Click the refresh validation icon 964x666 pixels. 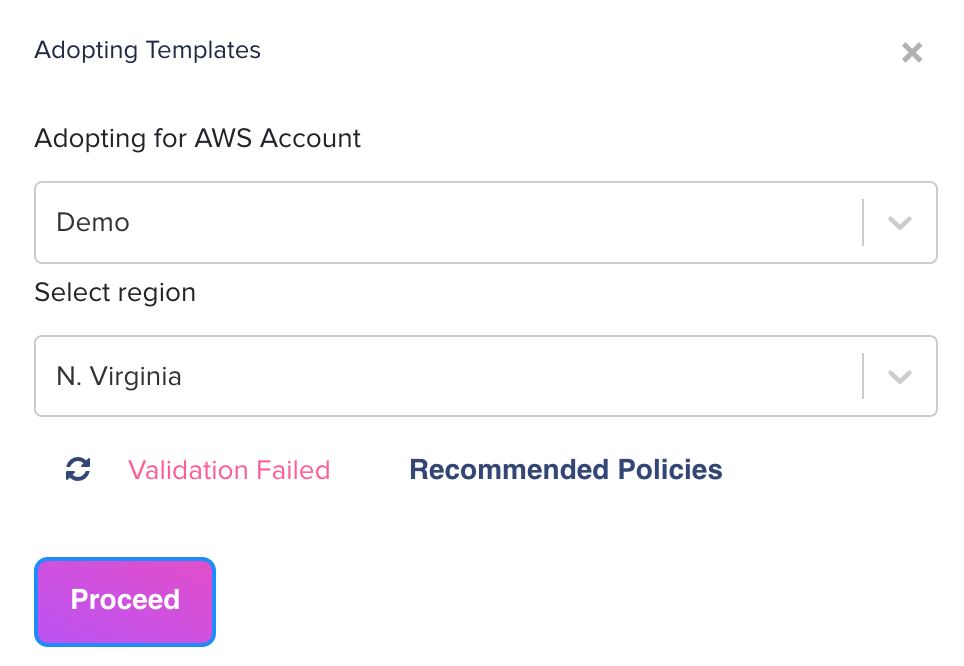(78, 469)
